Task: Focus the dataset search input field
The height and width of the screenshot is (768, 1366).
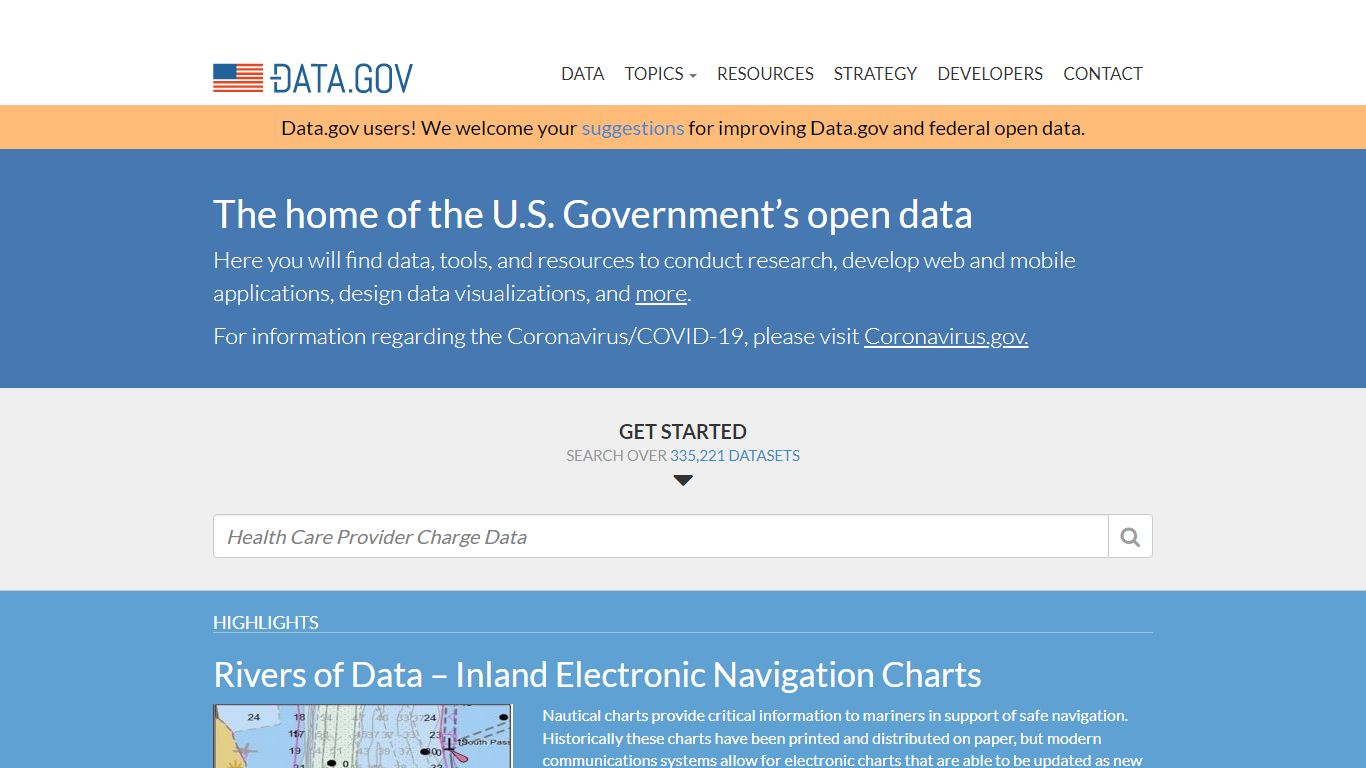Action: 661,537
